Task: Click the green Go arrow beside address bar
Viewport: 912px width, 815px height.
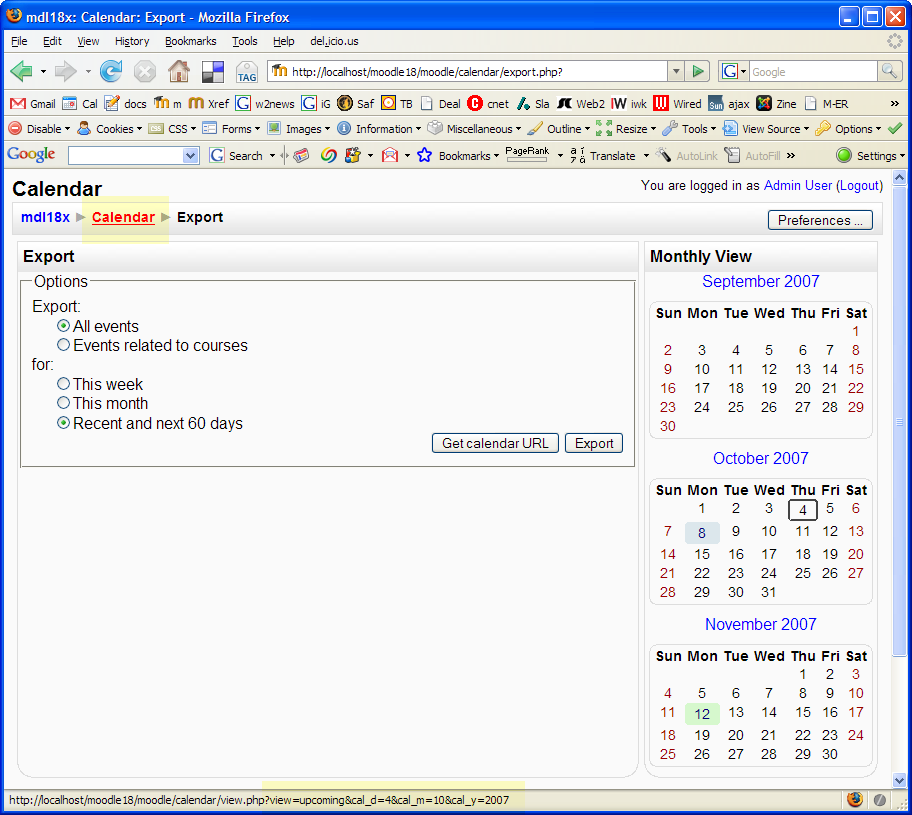Action: point(697,72)
